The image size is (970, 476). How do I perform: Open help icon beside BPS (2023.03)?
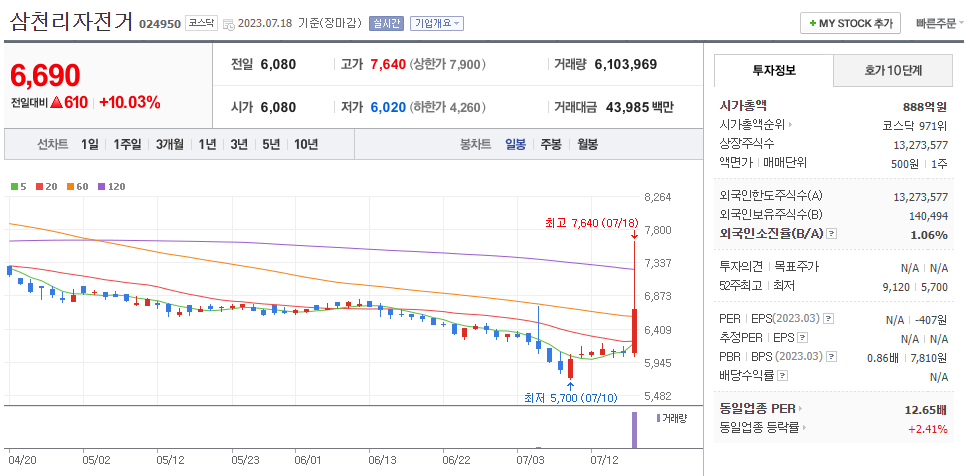click(832, 357)
